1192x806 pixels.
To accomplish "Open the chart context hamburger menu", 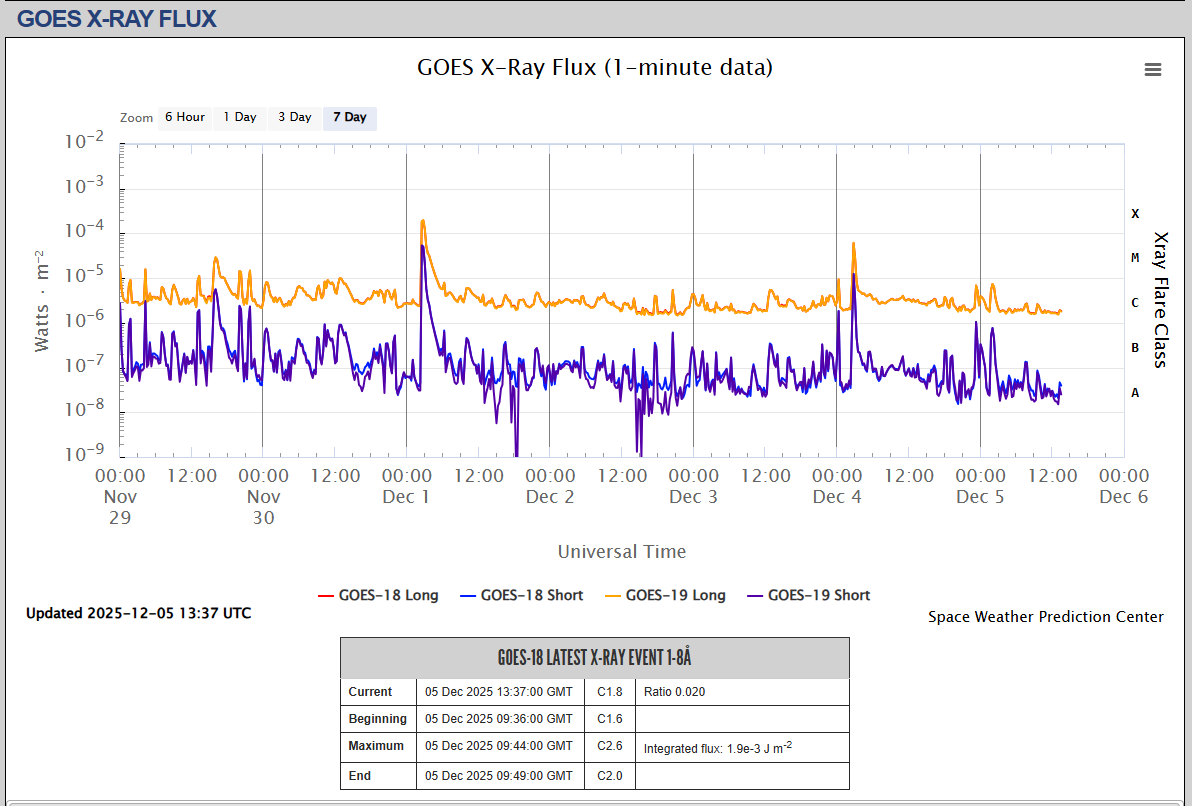I will pos(1153,69).
